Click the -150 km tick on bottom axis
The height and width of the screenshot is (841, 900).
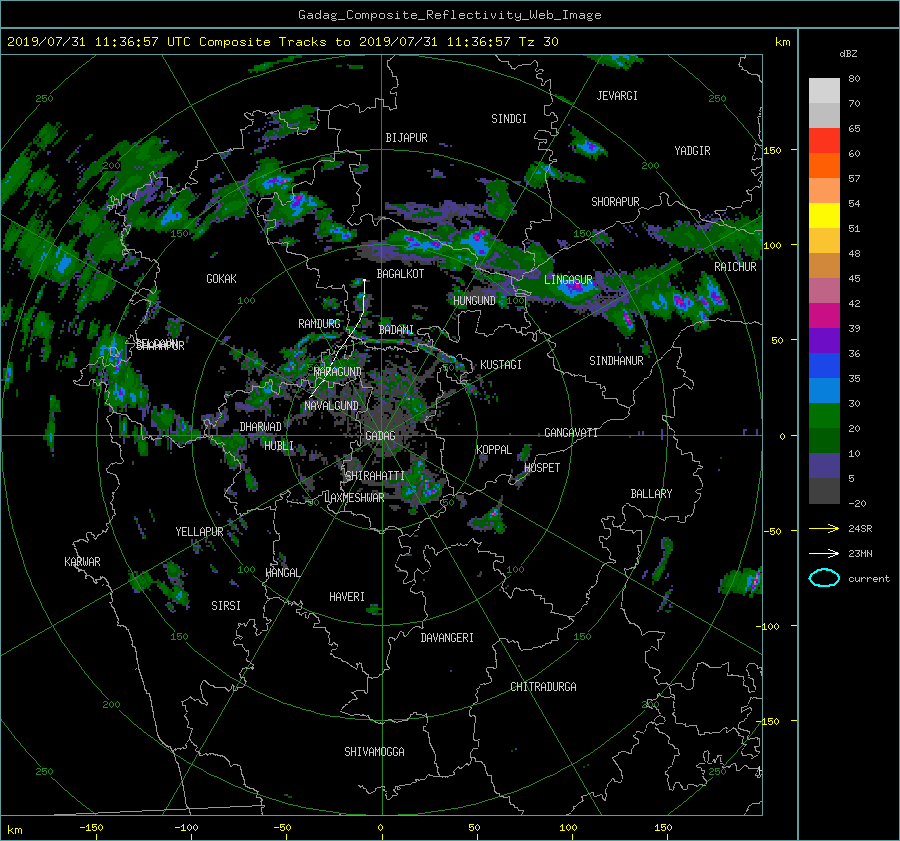(91, 828)
